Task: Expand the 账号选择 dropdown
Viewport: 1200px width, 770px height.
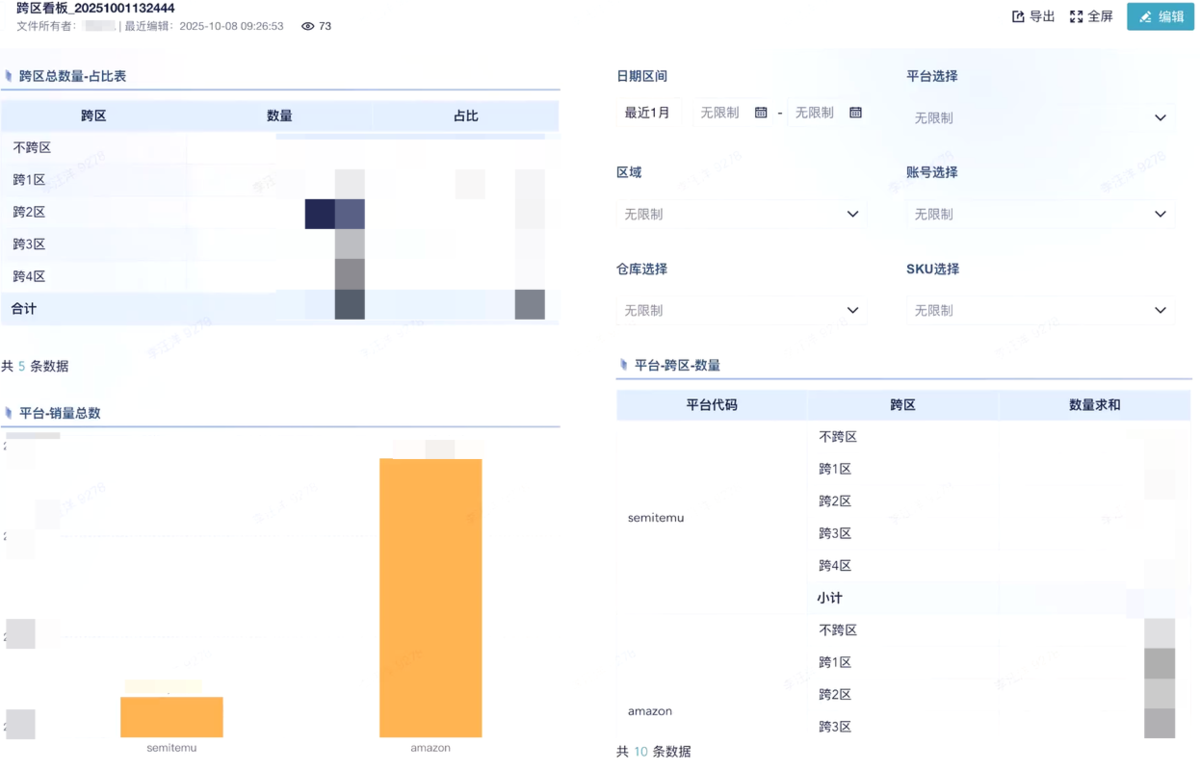Action: (x=1040, y=214)
